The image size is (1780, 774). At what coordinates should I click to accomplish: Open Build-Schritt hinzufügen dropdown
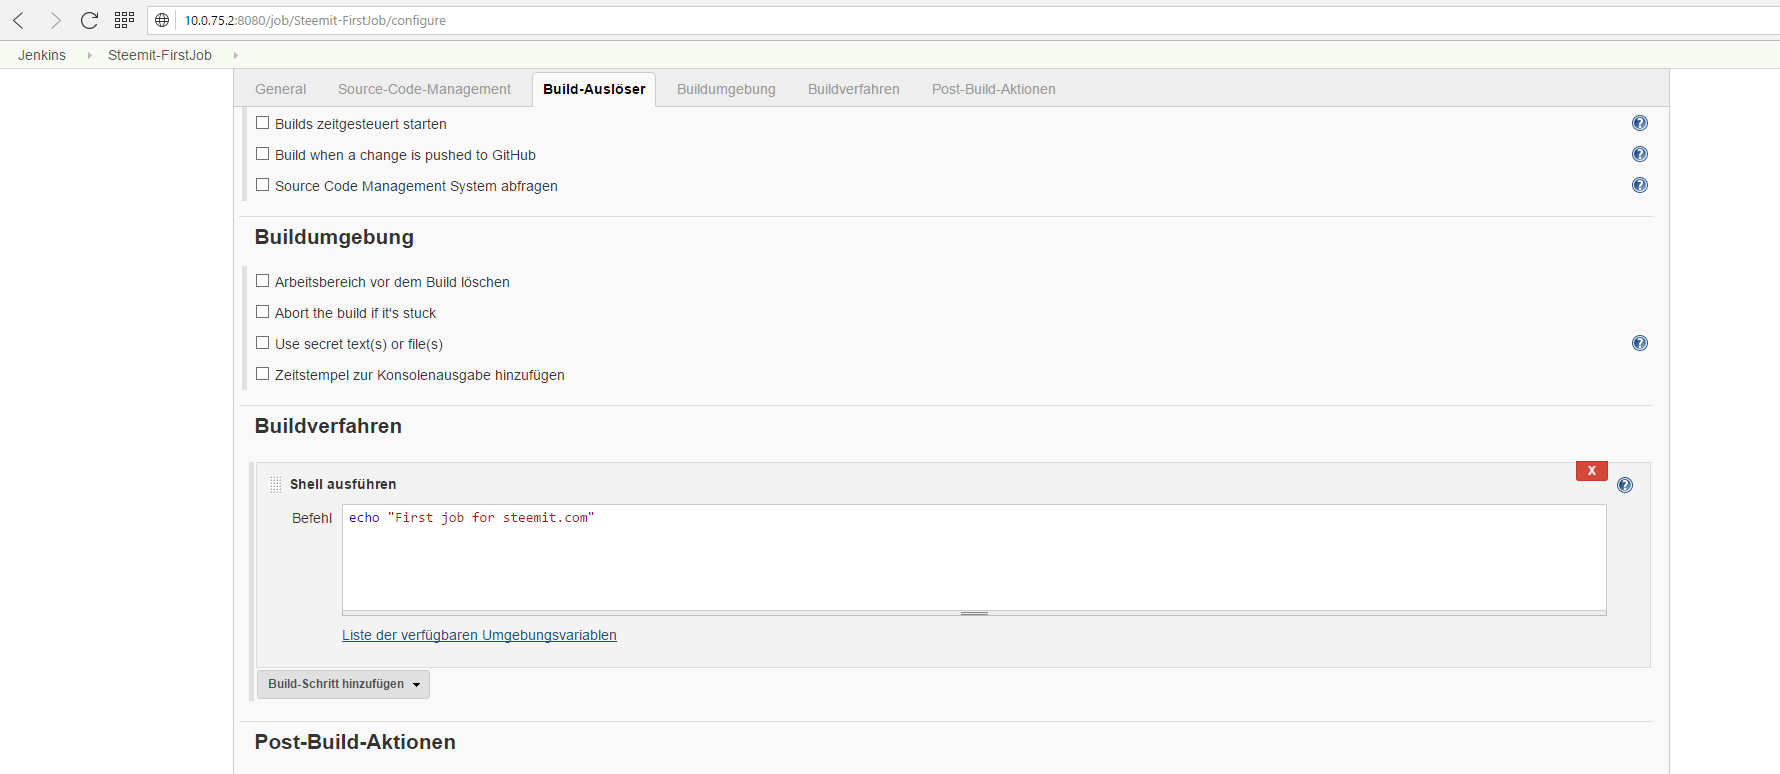coord(343,684)
